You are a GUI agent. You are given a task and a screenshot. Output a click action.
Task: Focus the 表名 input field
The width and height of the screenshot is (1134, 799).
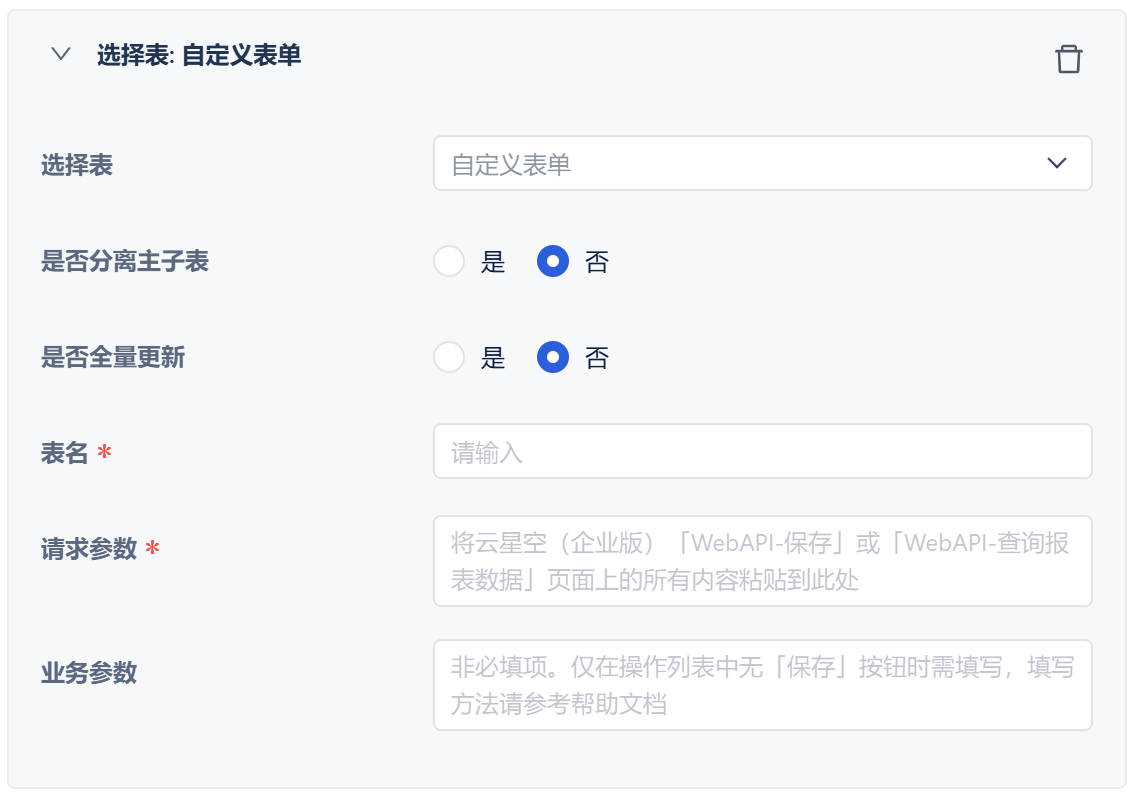[762, 452]
